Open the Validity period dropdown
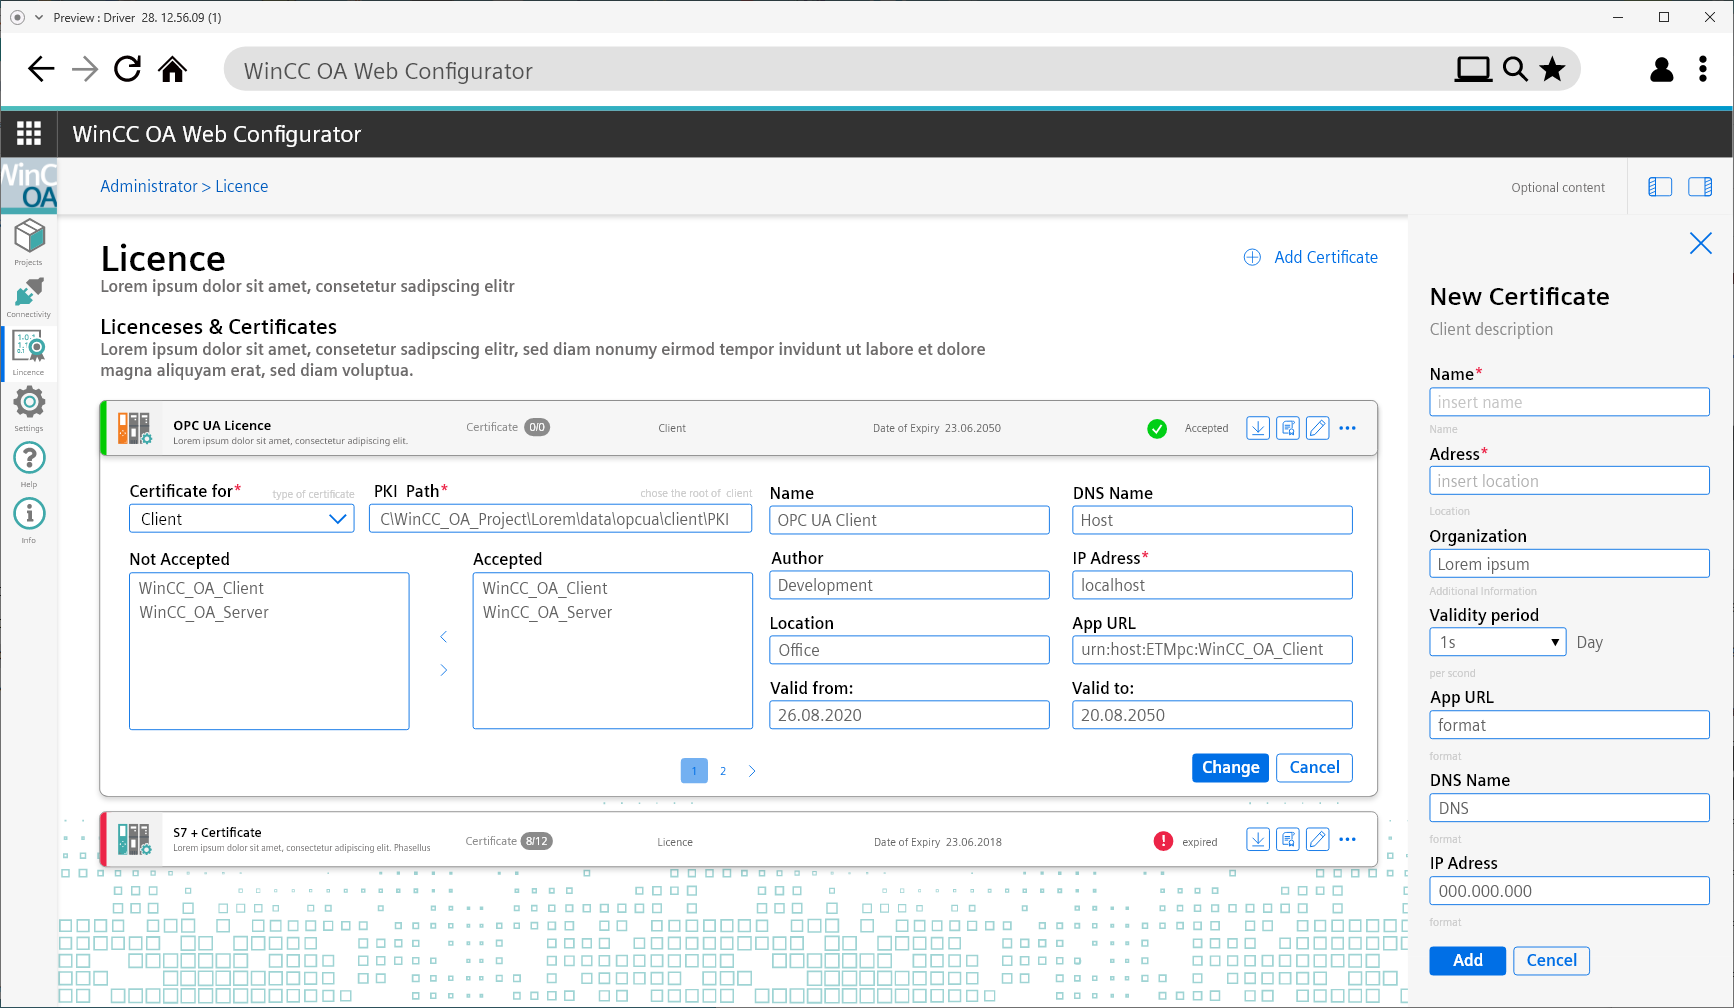This screenshot has width=1734, height=1008. tap(1497, 642)
